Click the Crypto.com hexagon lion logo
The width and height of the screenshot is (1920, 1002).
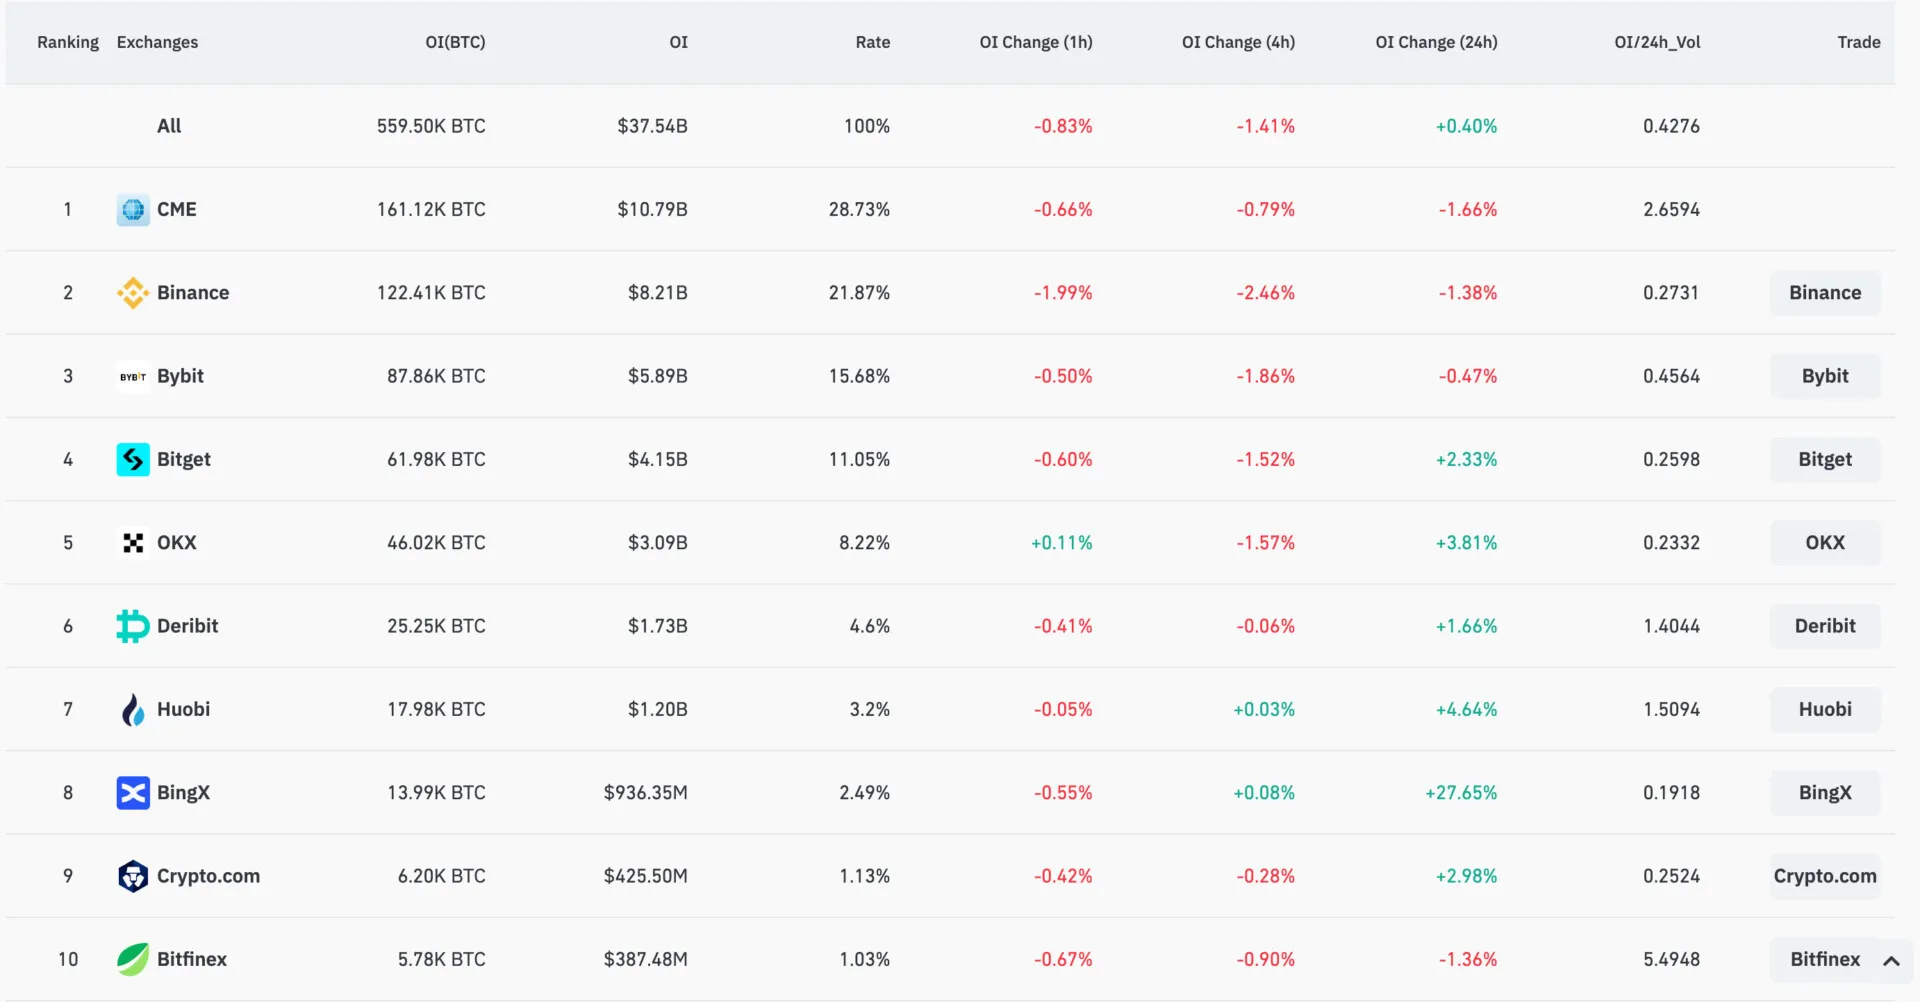click(133, 876)
